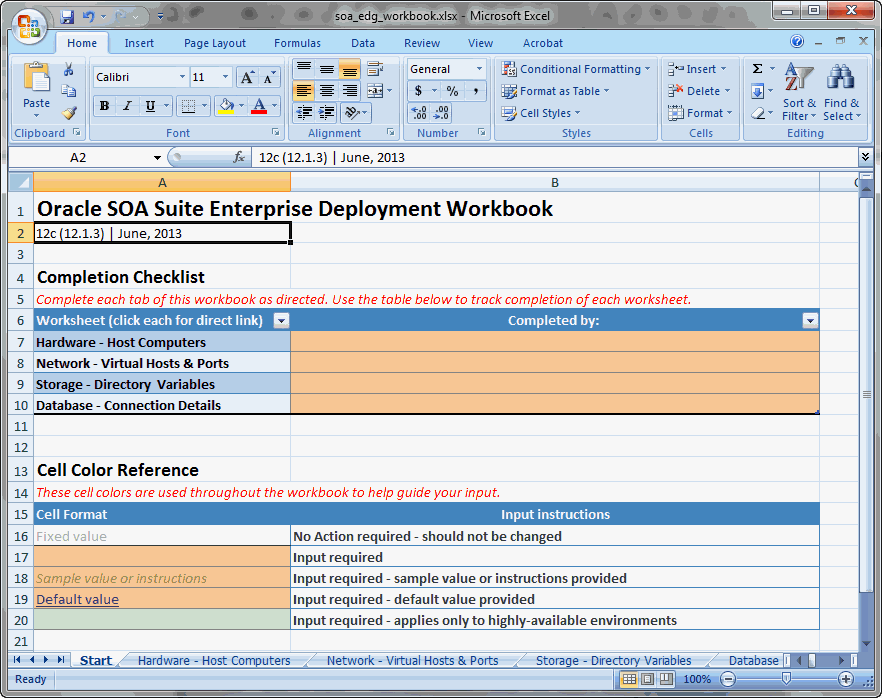Apply Comma Style format
The width and height of the screenshot is (882, 698).
[476, 91]
